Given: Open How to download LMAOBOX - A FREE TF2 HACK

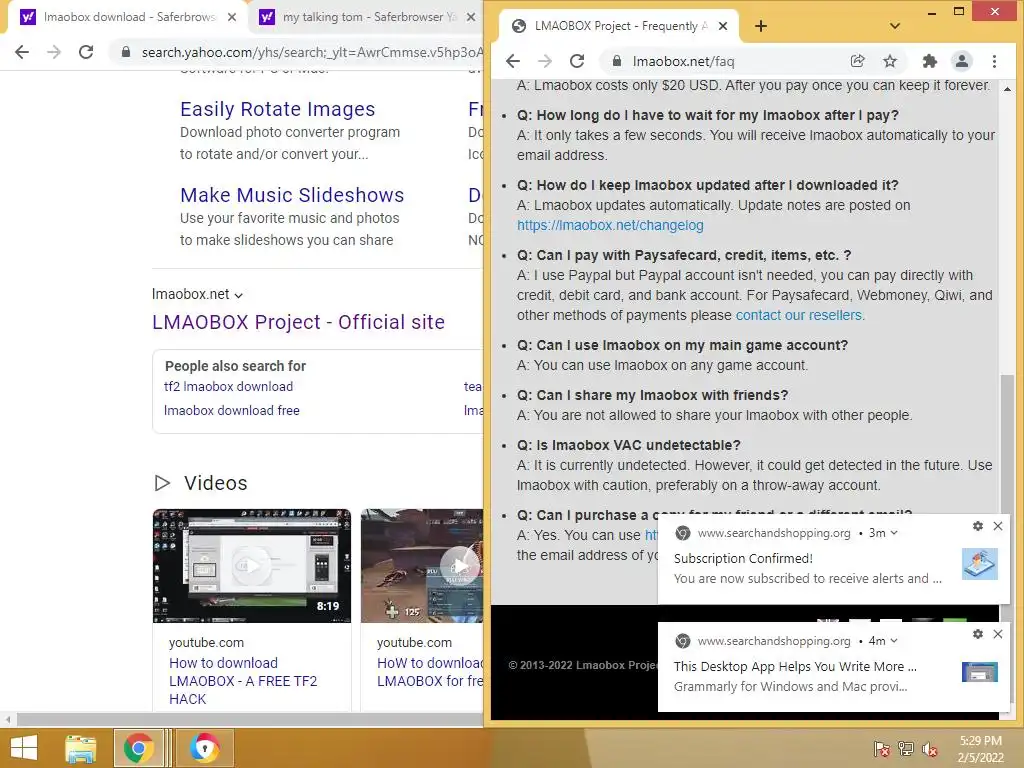Looking at the screenshot, I should pyautogui.click(x=243, y=680).
